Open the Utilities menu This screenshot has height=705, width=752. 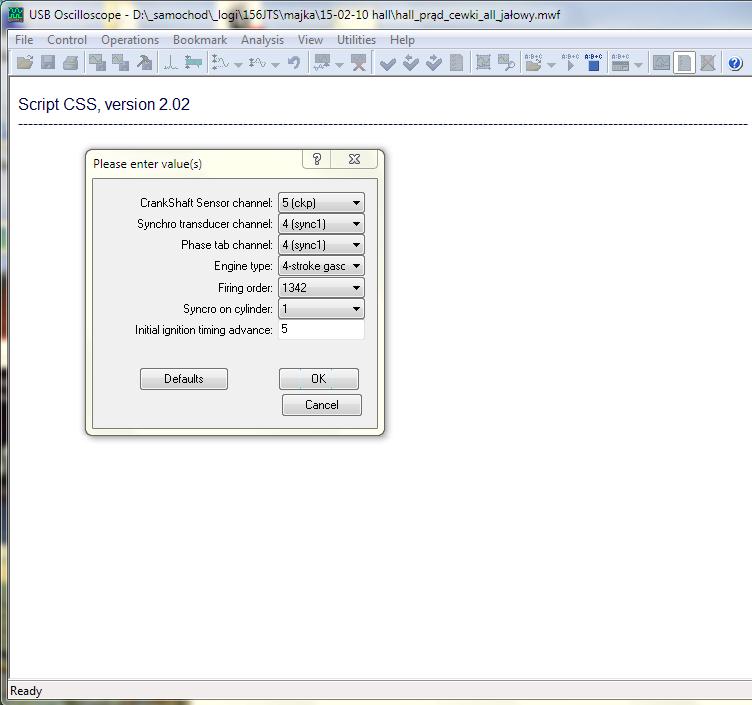click(x=356, y=40)
